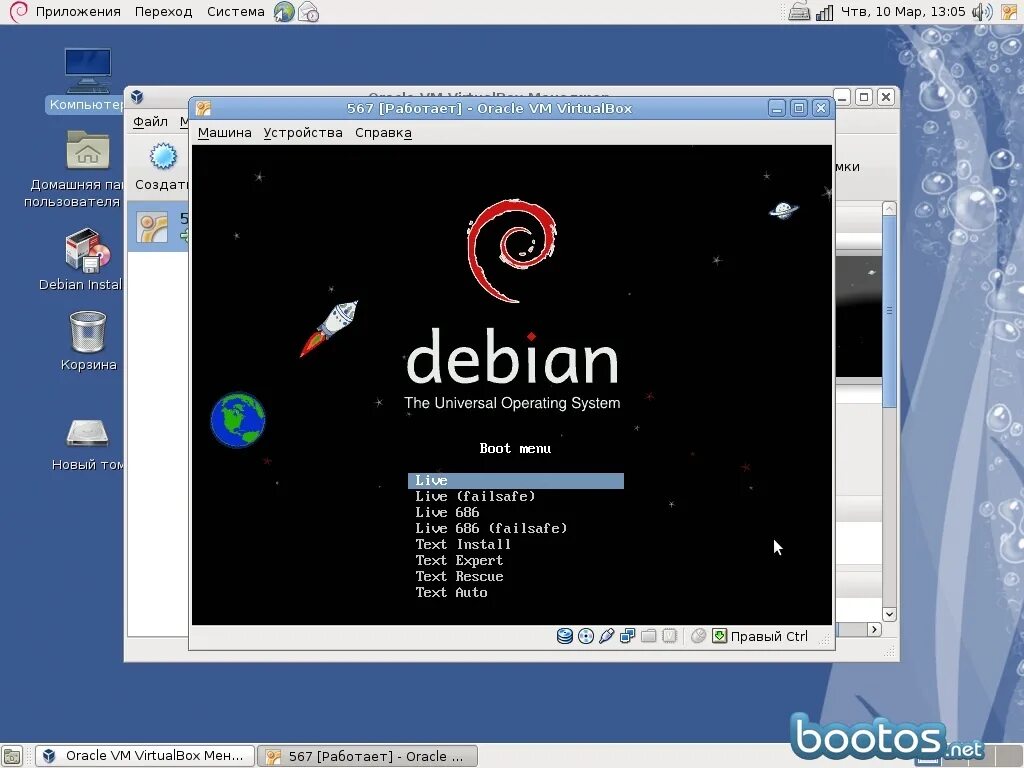Open the Корзина trash bin icon
Viewport: 1024px width, 768px height.
pyautogui.click(x=88, y=331)
